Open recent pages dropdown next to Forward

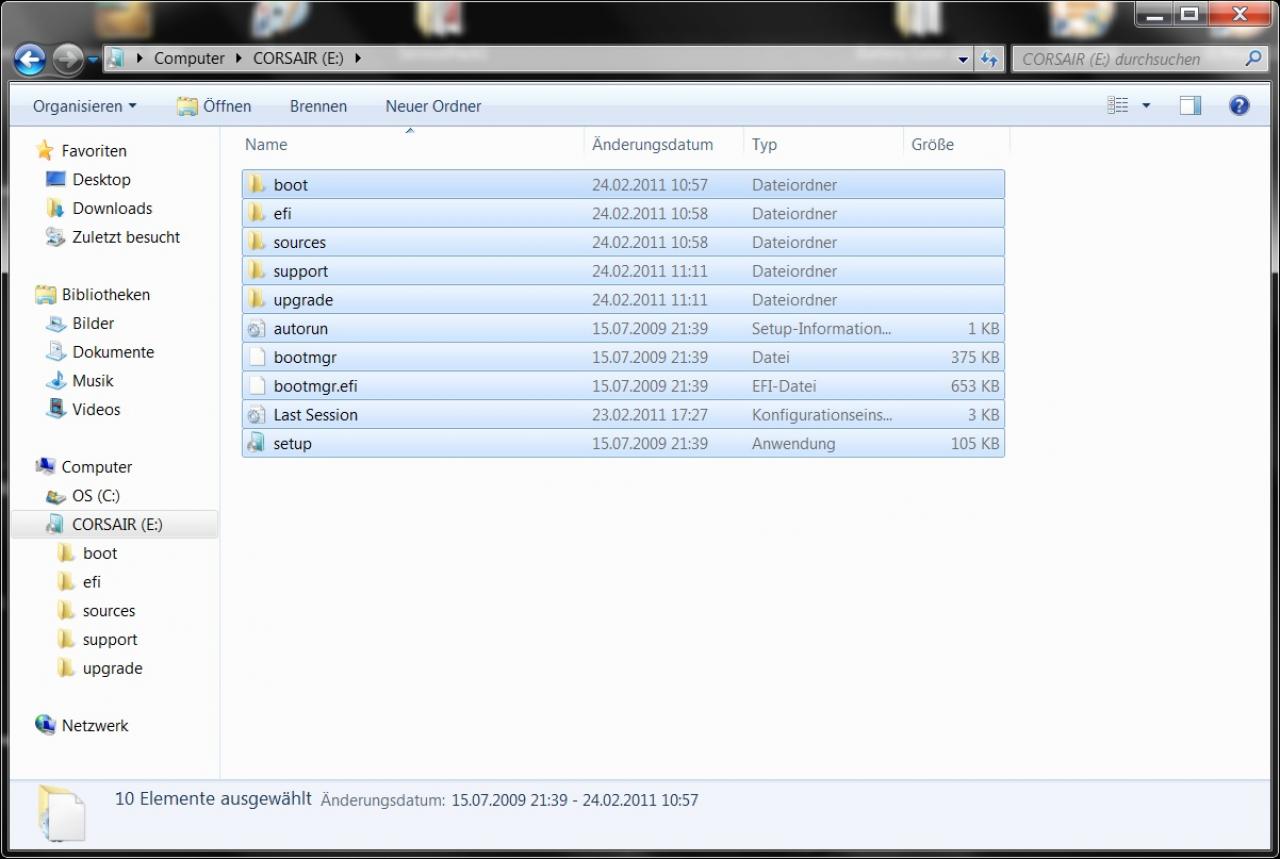(93, 60)
